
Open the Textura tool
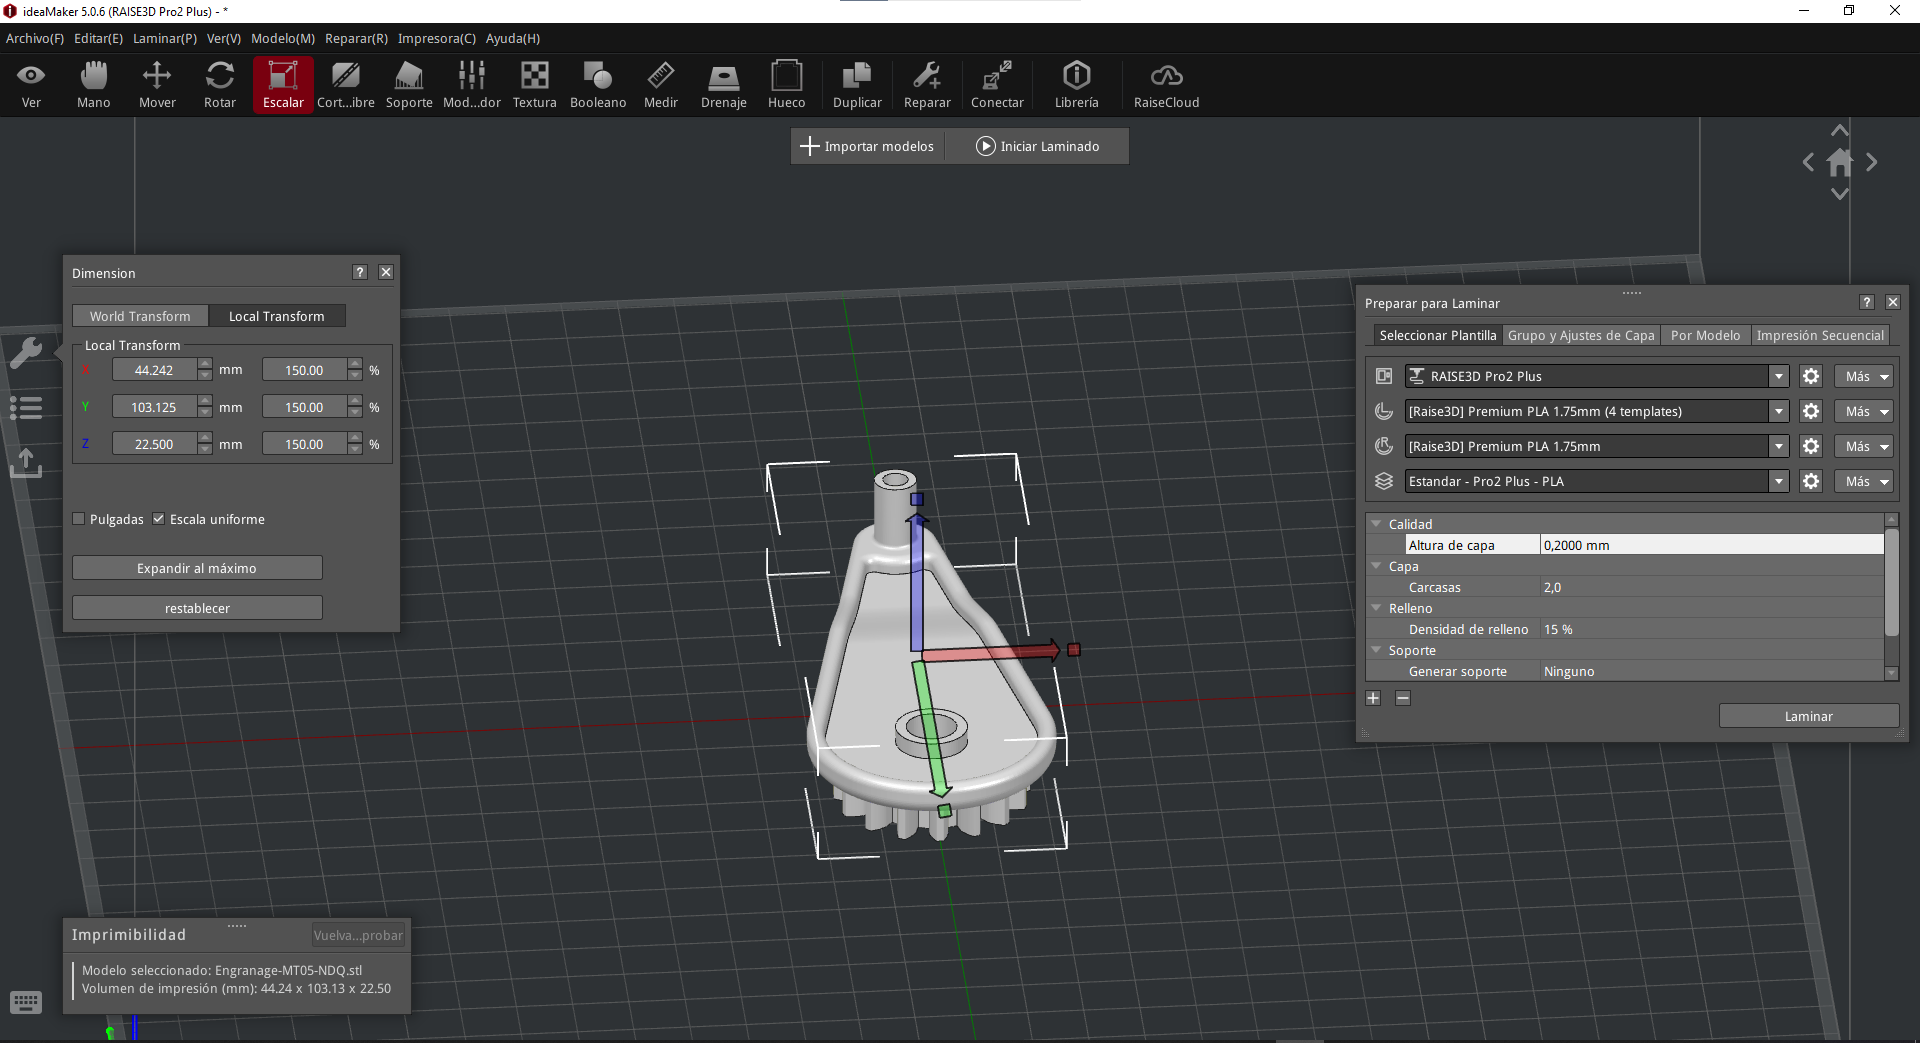[x=535, y=85]
